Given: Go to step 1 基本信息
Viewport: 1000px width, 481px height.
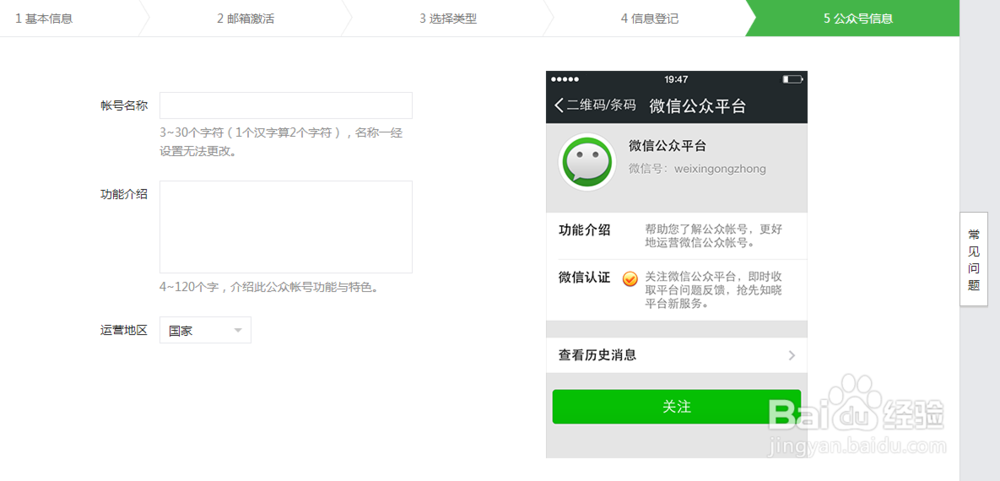Looking at the screenshot, I should pyautogui.click(x=45, y=18).
